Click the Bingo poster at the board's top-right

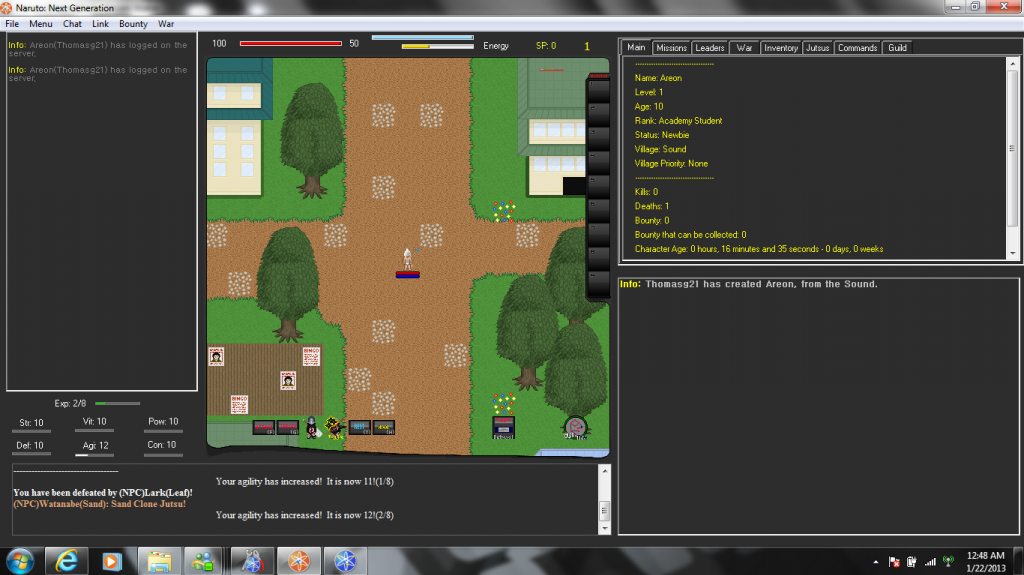[312, 356]
